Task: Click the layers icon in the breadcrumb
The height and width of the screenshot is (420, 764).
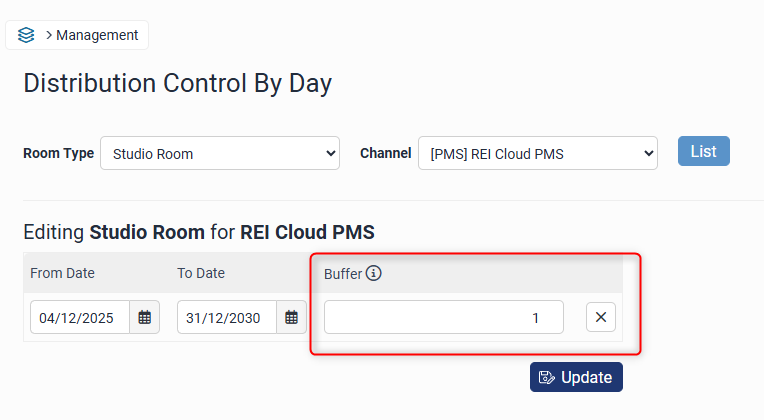Action: (x=26, y=35)
